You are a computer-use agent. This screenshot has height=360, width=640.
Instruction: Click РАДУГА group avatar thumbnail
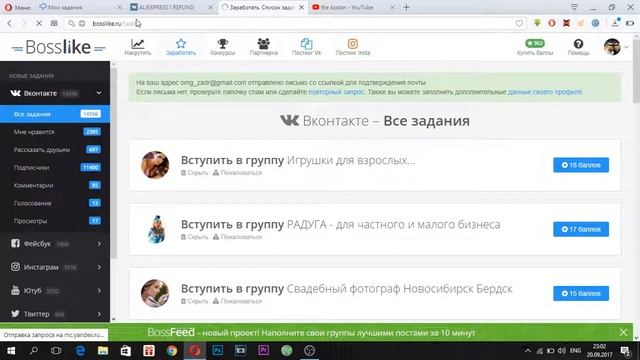[x=156, y=229]
